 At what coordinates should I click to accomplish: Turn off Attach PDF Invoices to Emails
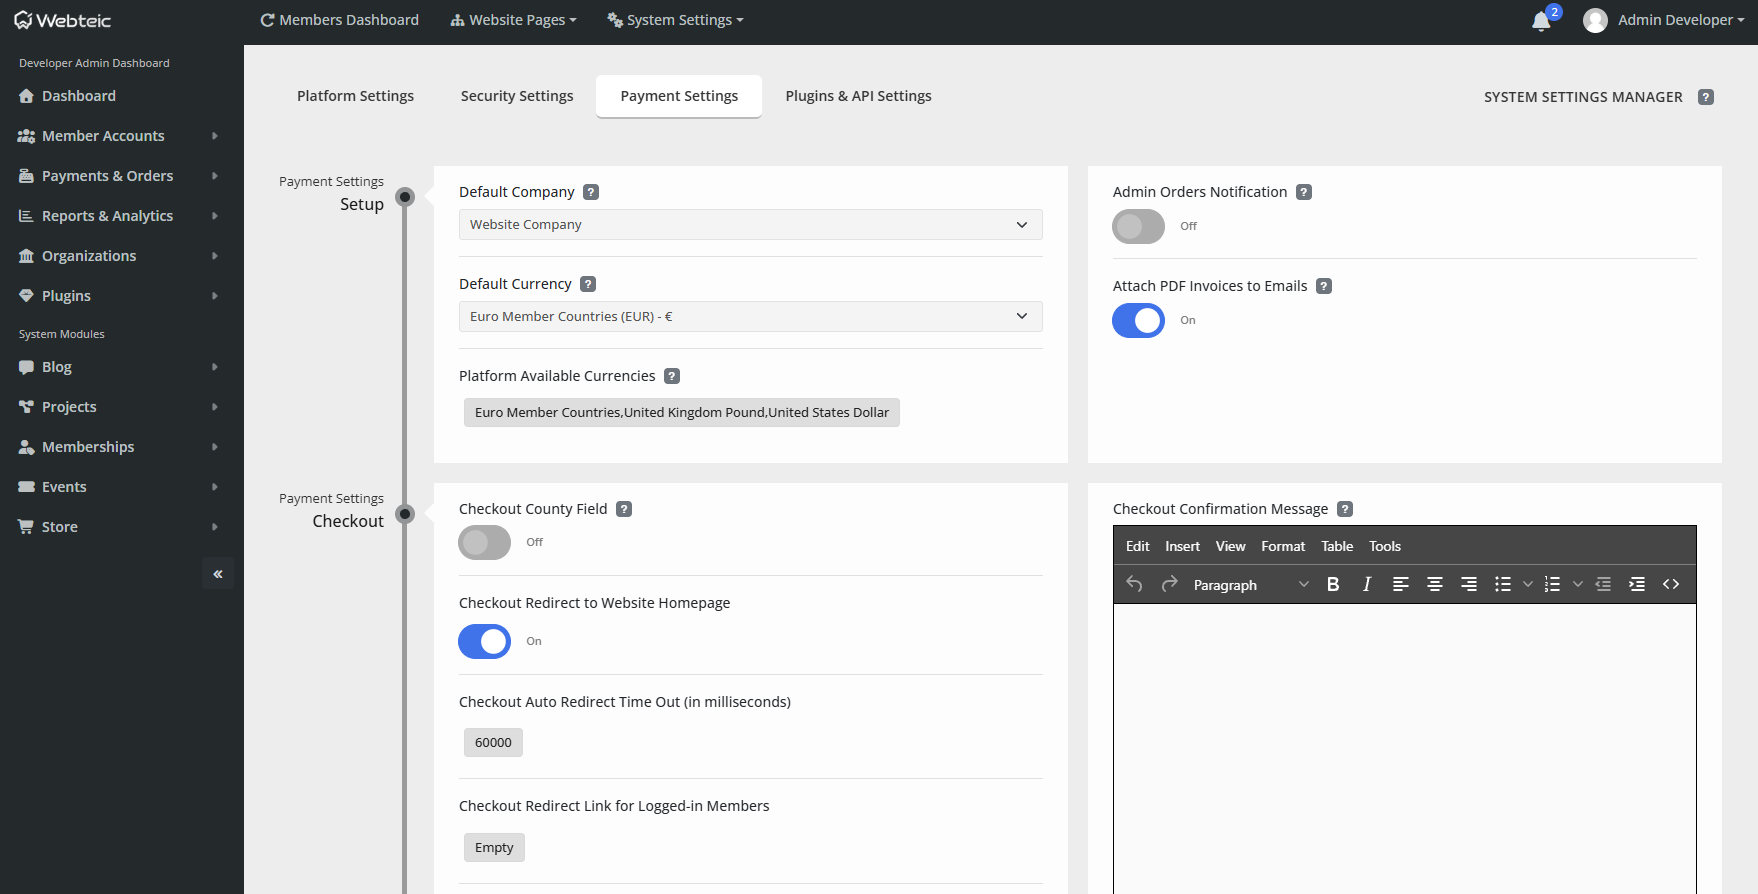(x=1138, y=321)
